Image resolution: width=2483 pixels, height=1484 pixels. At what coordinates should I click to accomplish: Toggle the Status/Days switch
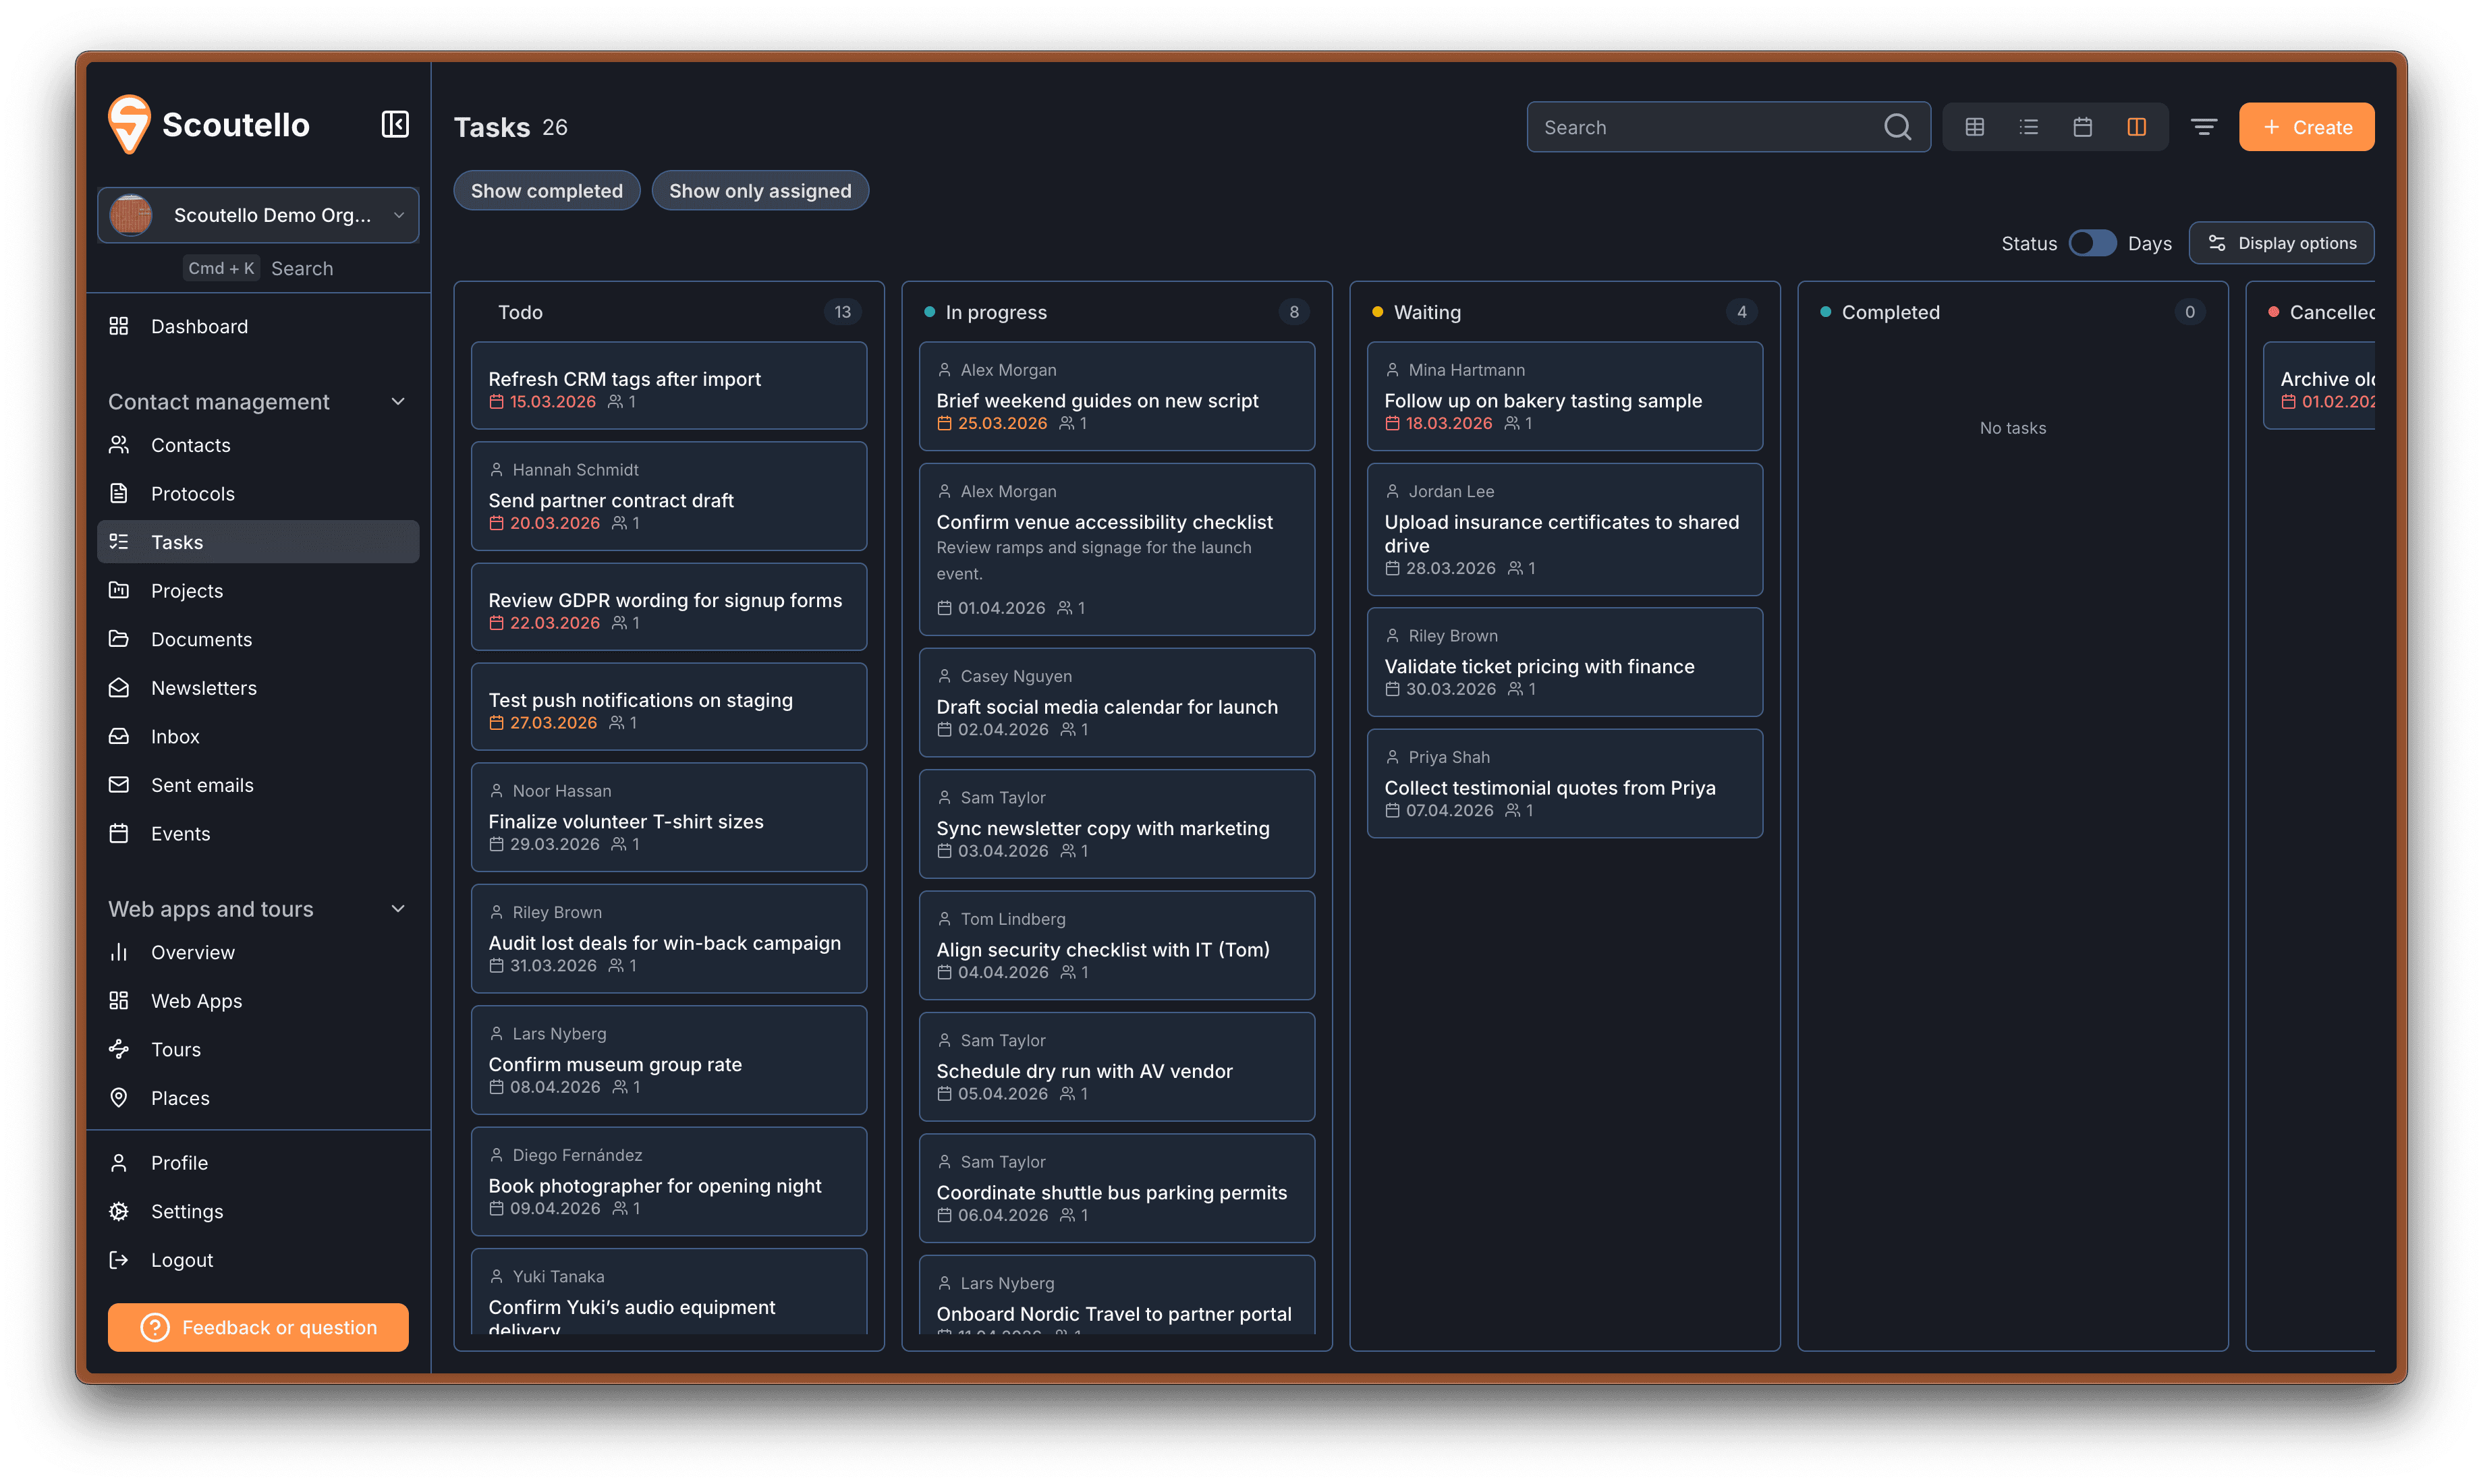coord(2092,243)
